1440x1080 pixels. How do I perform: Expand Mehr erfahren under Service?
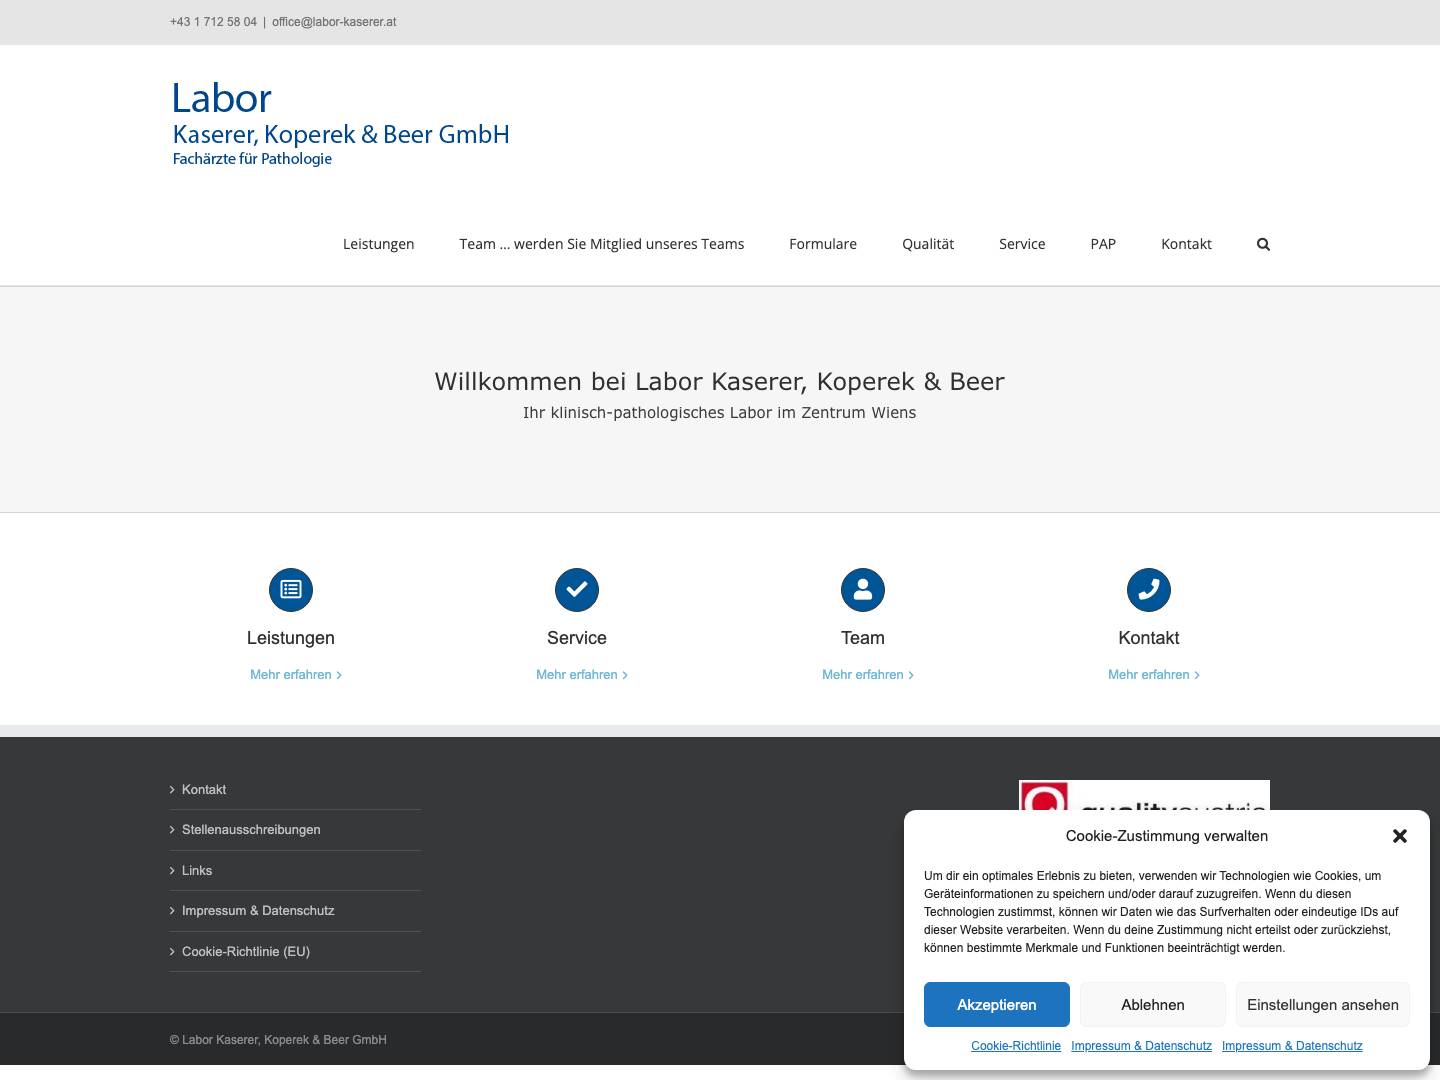[x=576, y=675]
